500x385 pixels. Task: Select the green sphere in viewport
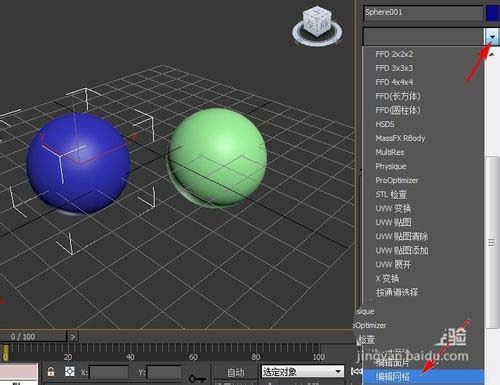(217, 157)
